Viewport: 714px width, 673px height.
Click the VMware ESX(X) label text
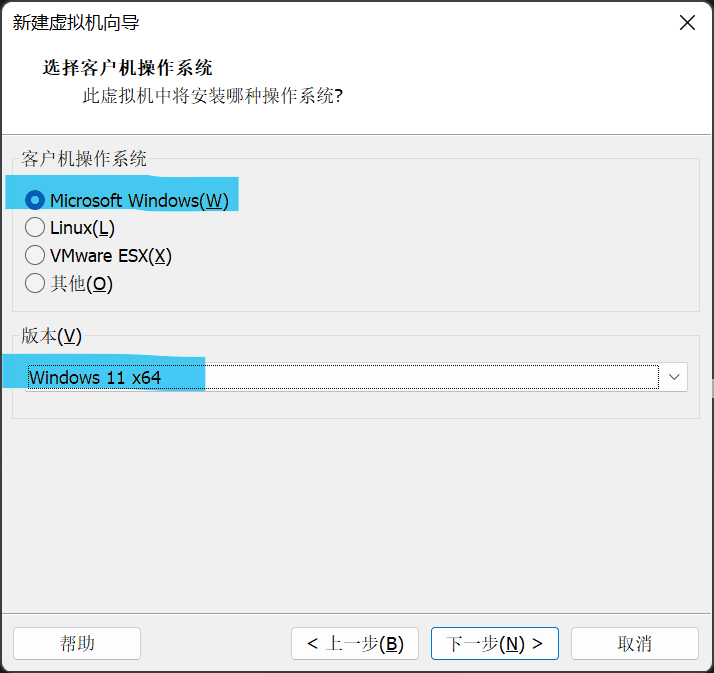111,256
